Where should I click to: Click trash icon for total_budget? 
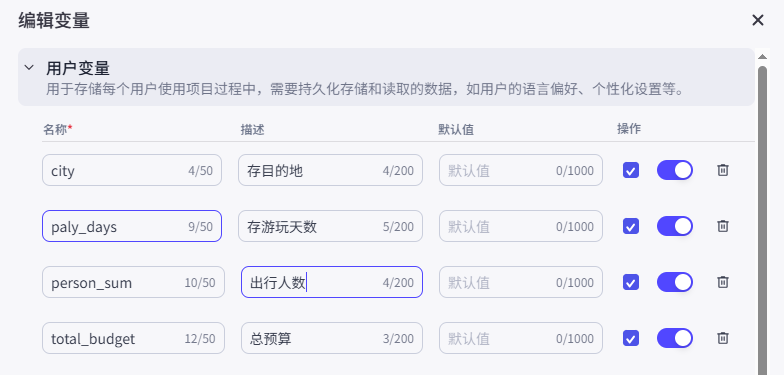722,338
